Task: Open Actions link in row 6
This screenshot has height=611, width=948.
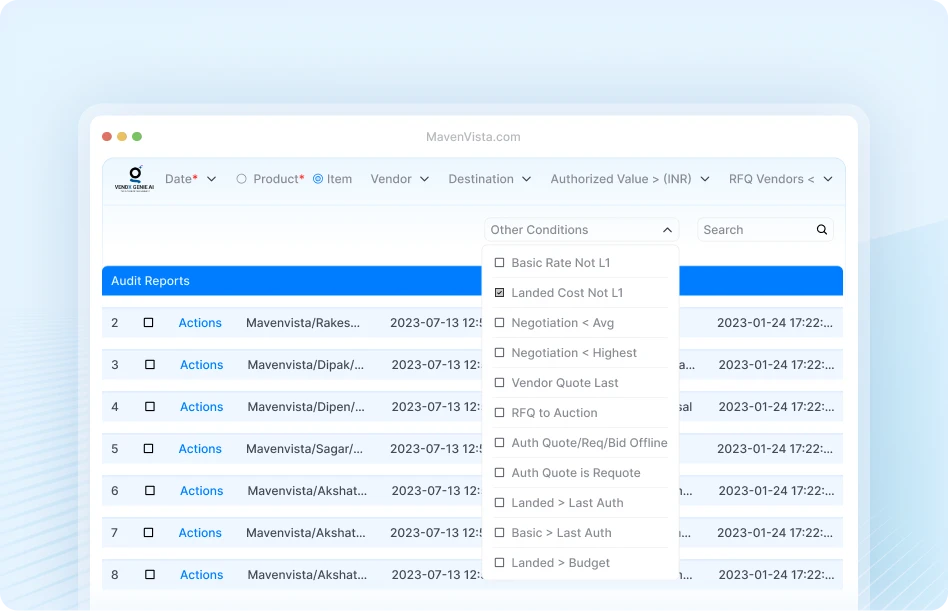Action: [x=202, y=491]
